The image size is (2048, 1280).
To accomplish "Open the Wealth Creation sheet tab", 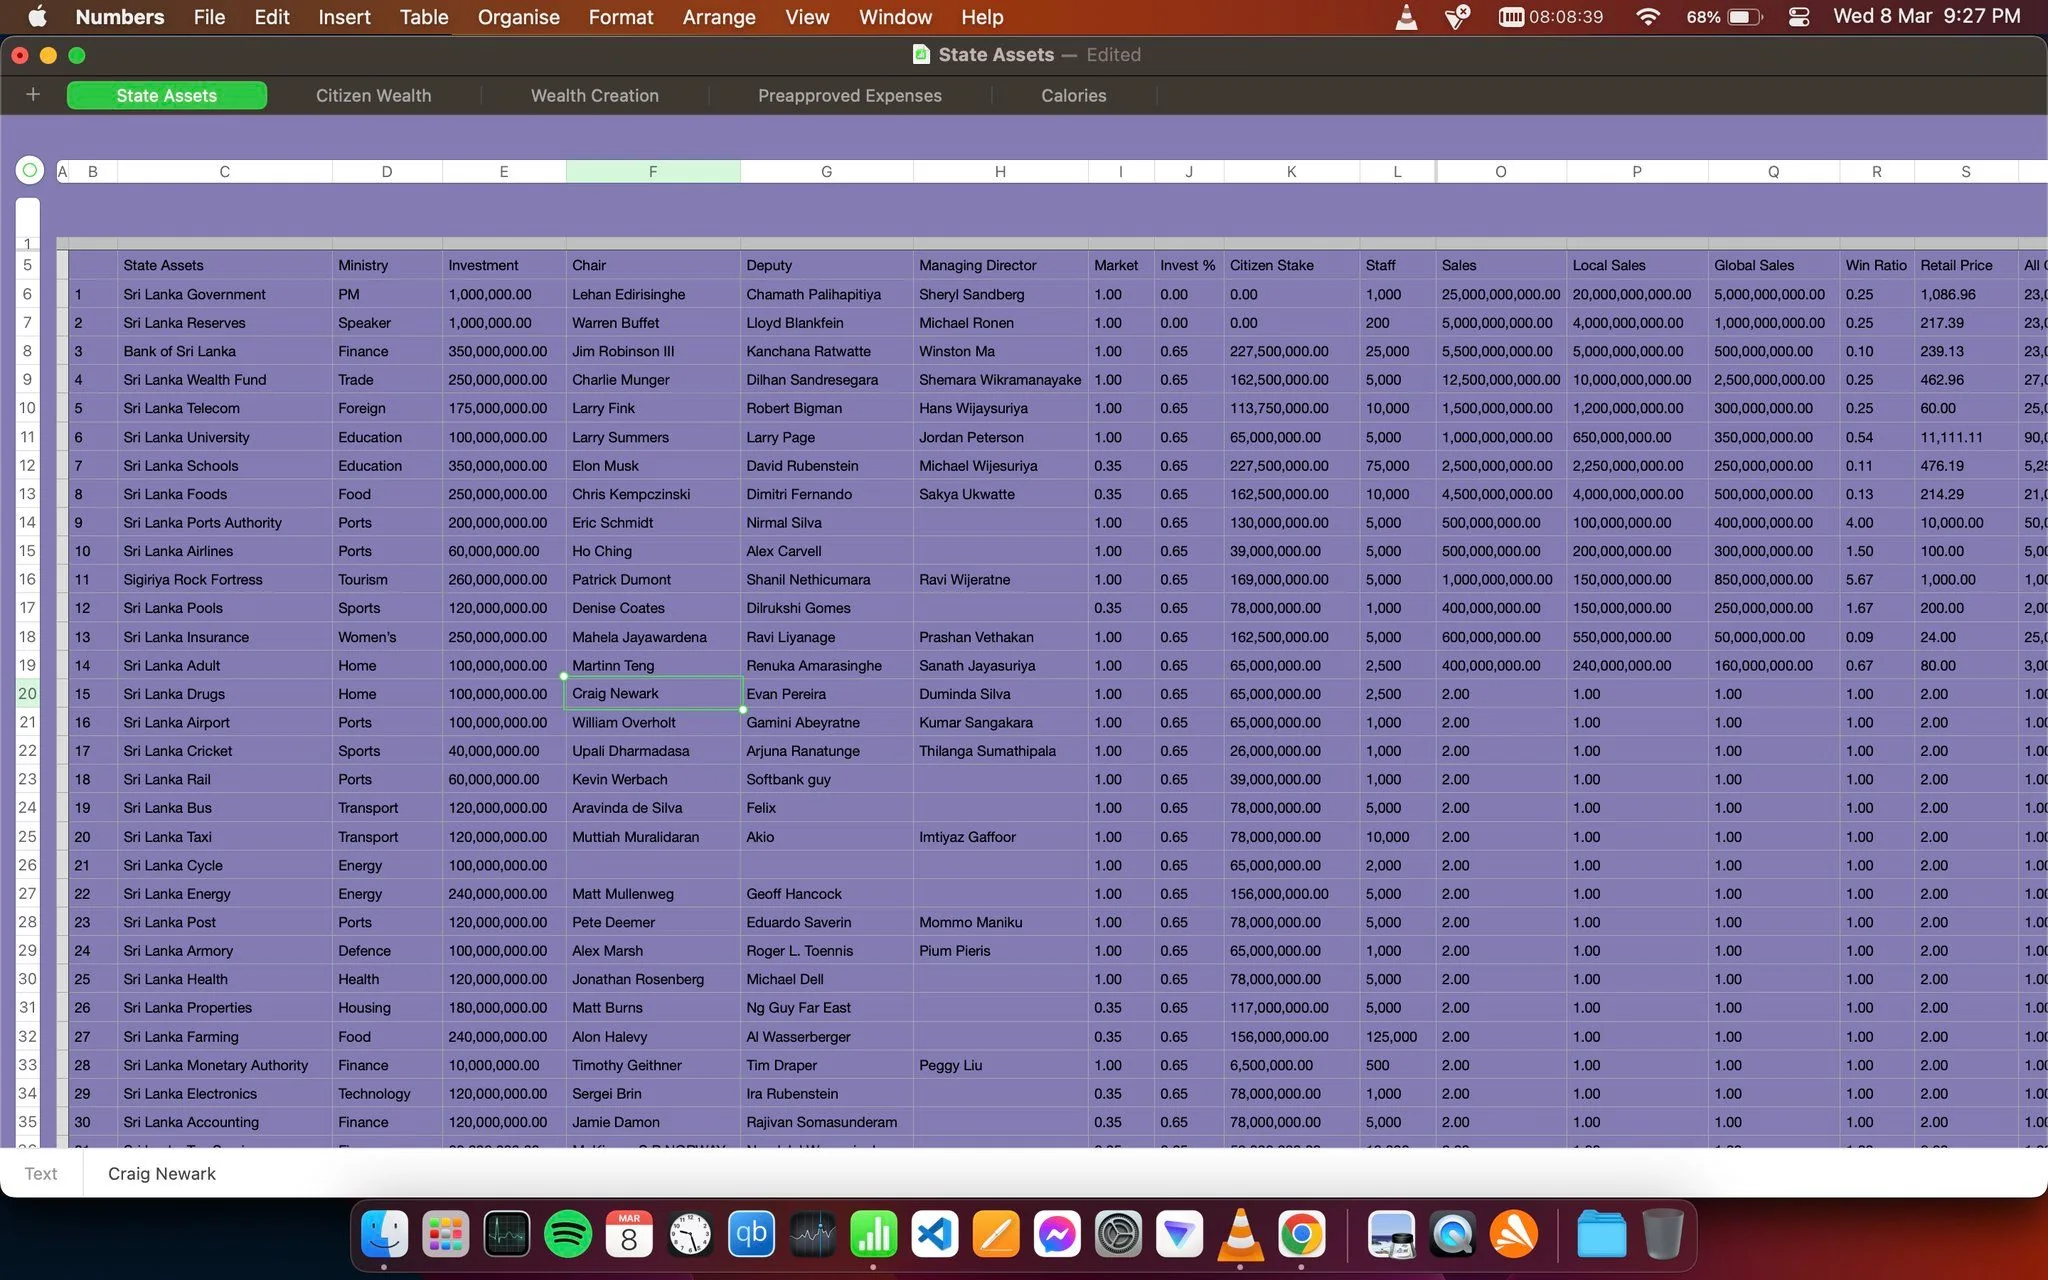I will 595,95.
